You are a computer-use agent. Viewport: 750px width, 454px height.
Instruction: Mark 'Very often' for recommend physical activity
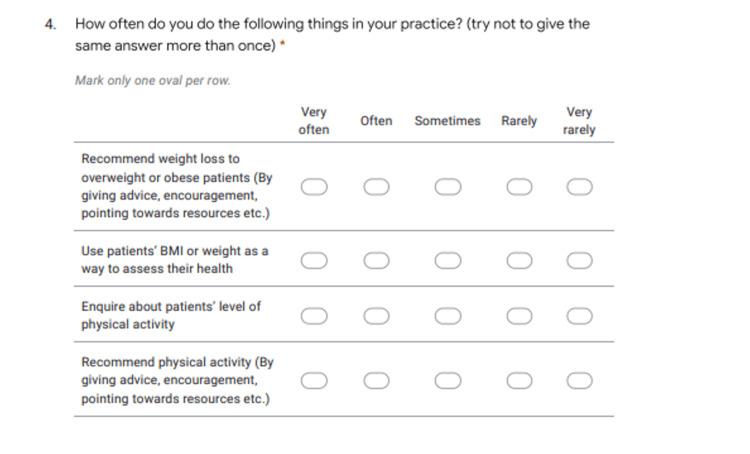click(x=314, y=381)
